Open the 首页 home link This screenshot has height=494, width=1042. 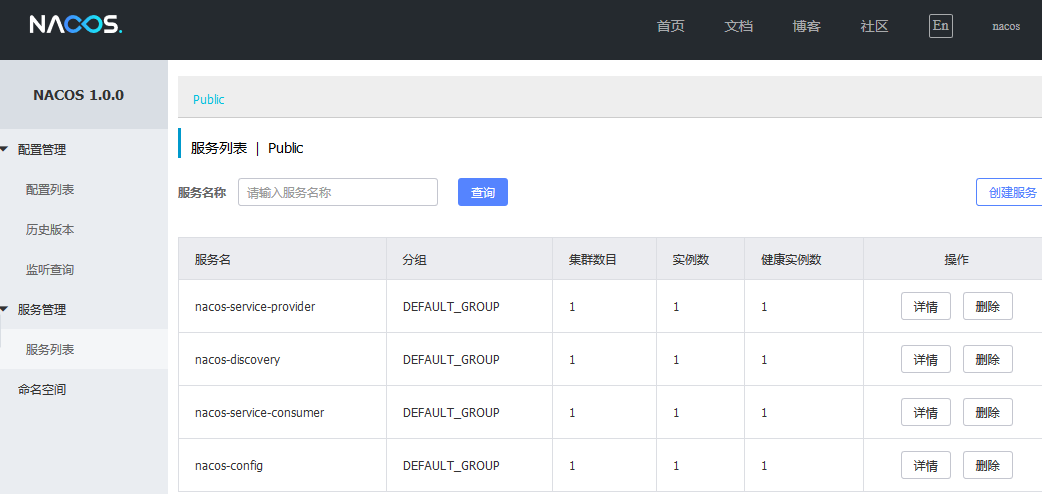tap(671, 27)
